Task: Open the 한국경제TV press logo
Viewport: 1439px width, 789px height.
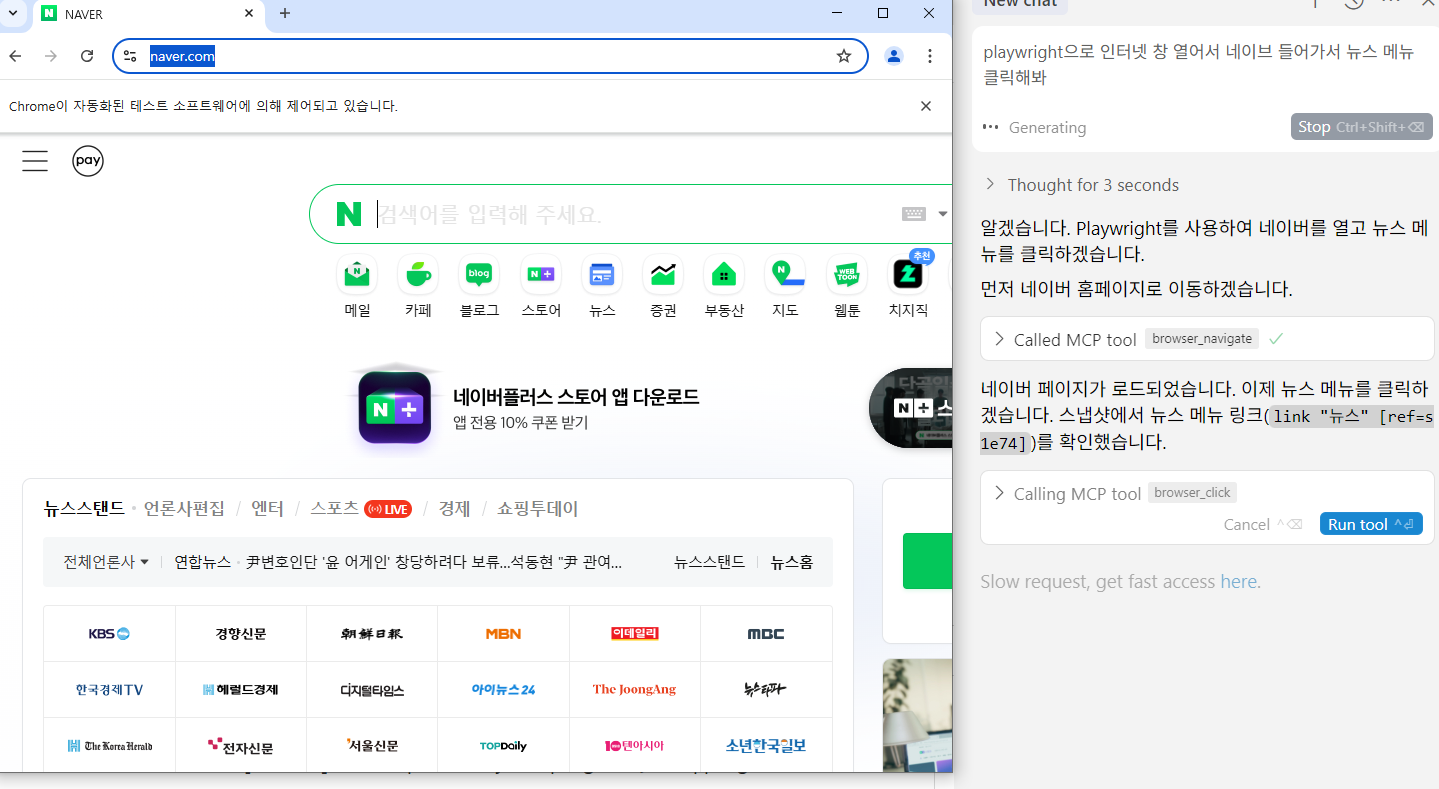Action: click(109, 689)
